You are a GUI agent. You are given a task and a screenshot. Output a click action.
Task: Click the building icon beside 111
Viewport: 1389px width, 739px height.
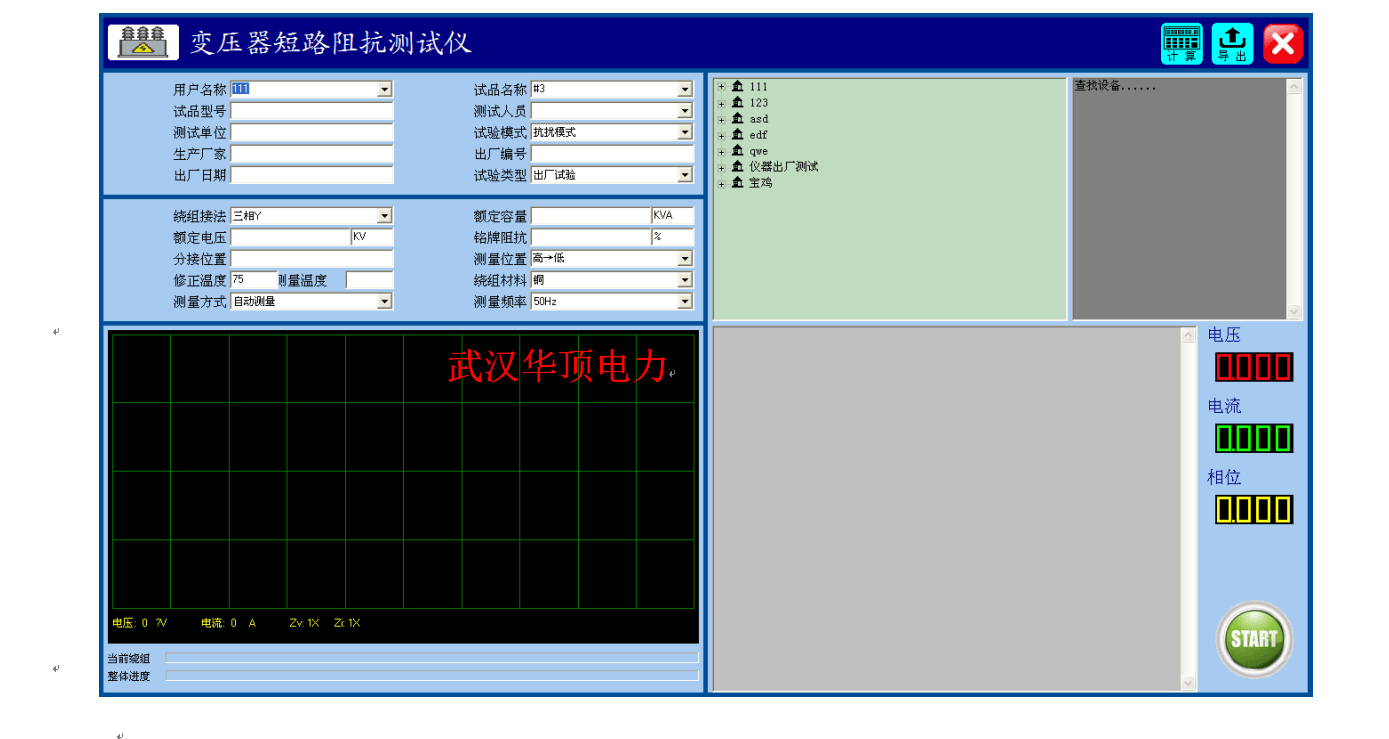[737, 87]
